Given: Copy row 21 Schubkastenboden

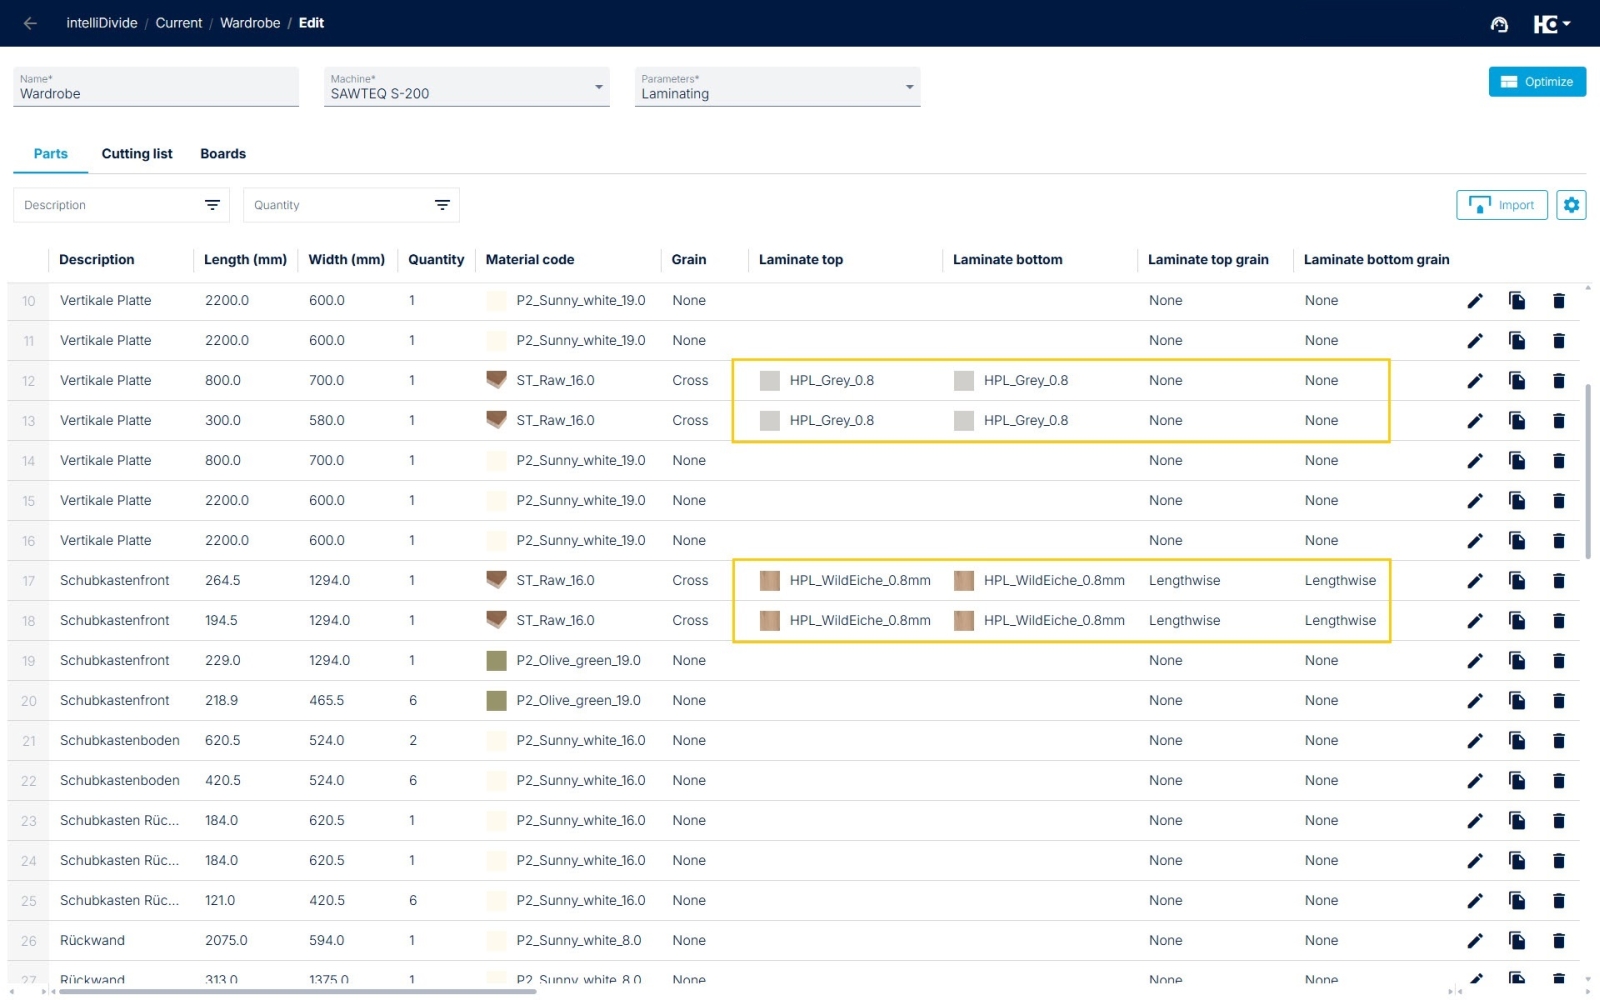Looking at the screenshot, I should tap(1517, 741).
